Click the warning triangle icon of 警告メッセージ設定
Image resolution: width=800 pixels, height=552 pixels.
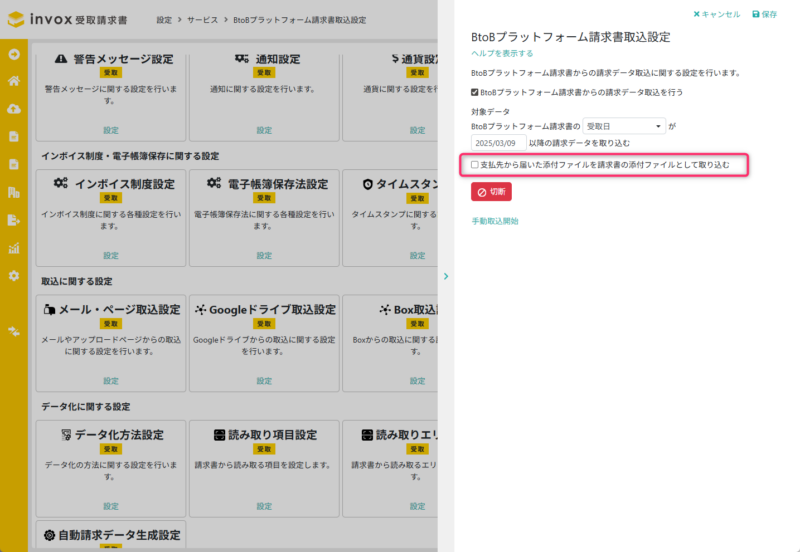(61, 59)
